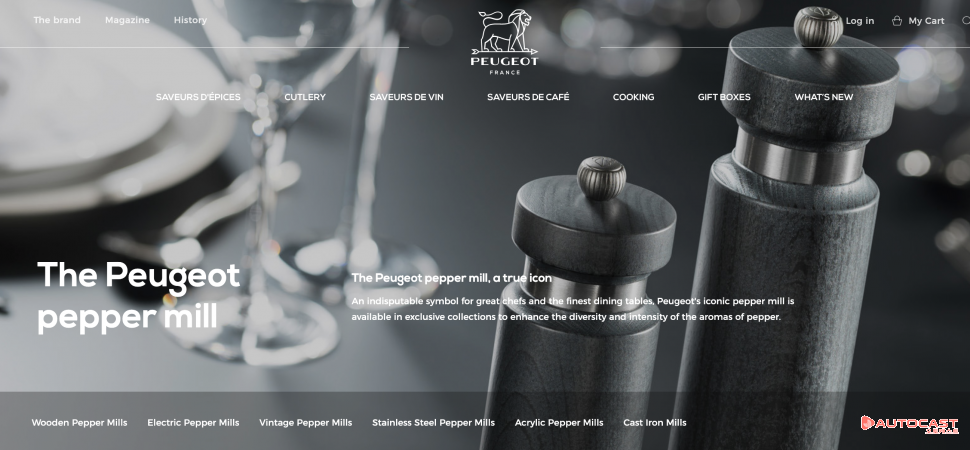This screenshot has height=450, width=970.
Task: Open the Gift Boxes menu
Action: pyautogui.click(x=724, y=97)
